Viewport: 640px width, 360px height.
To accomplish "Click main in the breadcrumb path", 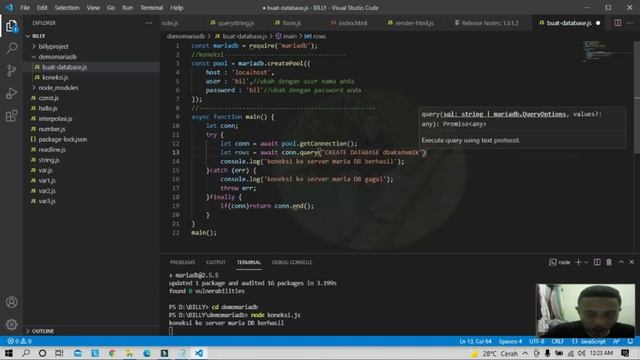I will tap(290, 36).
